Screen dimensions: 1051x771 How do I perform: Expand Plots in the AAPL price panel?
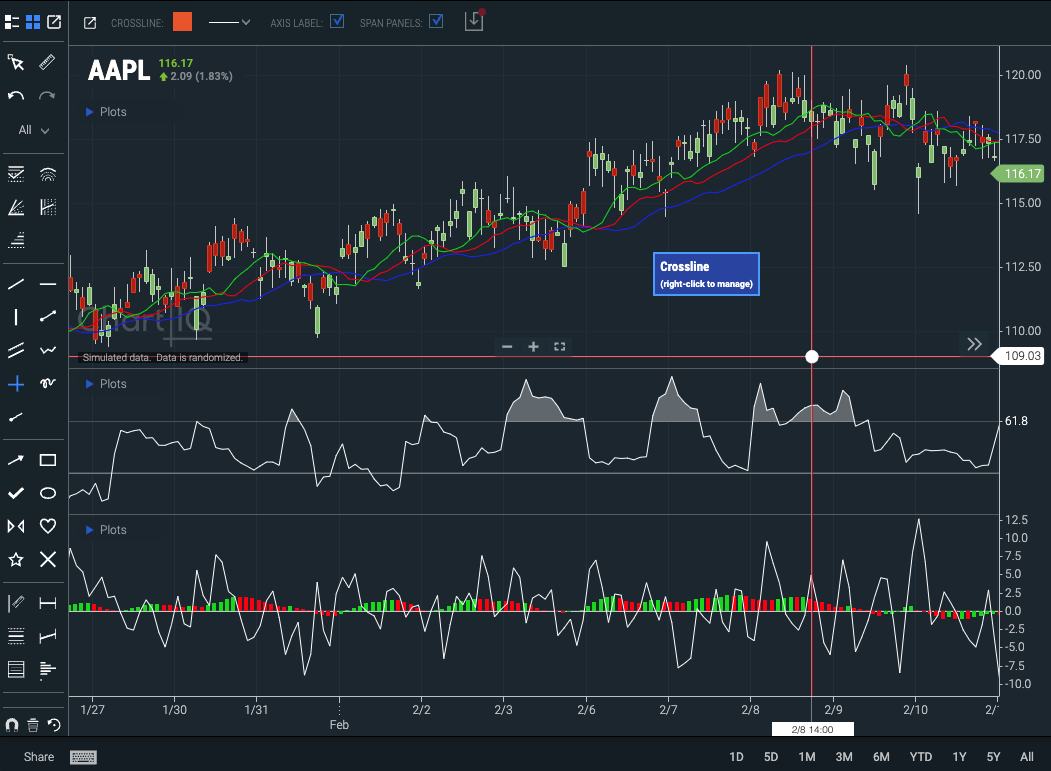pos(106,112)
